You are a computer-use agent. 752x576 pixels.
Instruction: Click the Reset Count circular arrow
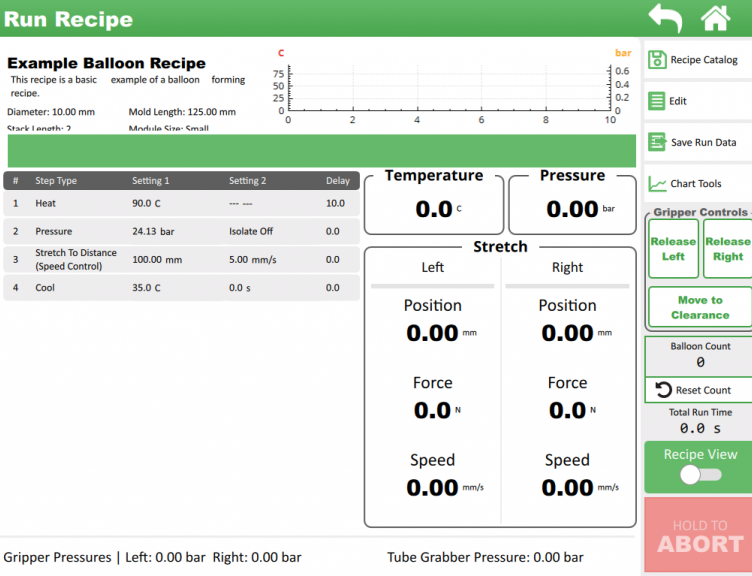tap(662, 390)
